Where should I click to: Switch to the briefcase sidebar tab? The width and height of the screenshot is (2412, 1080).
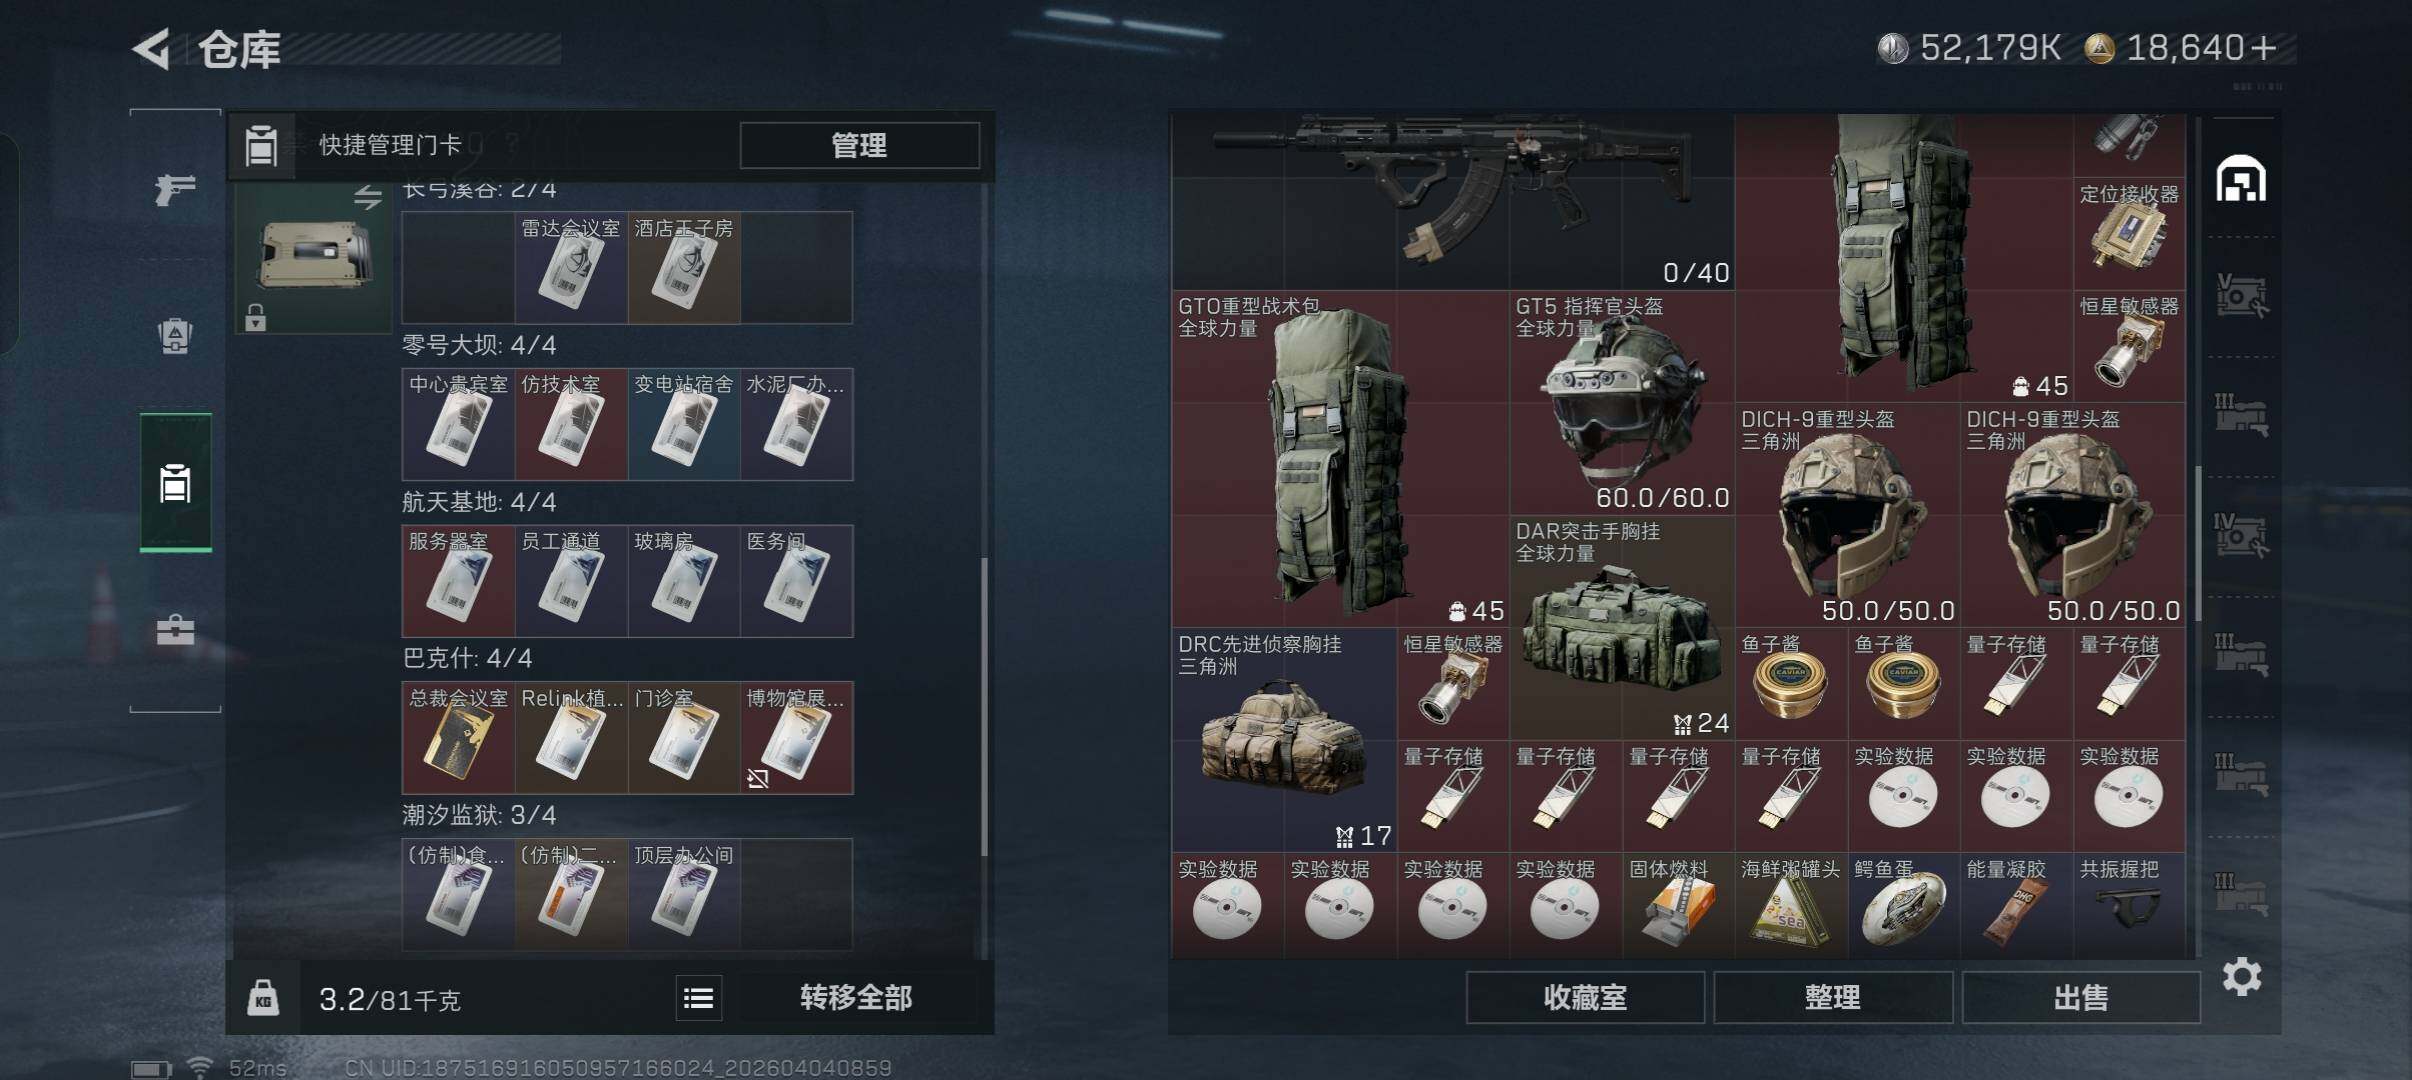click(175, 630)
